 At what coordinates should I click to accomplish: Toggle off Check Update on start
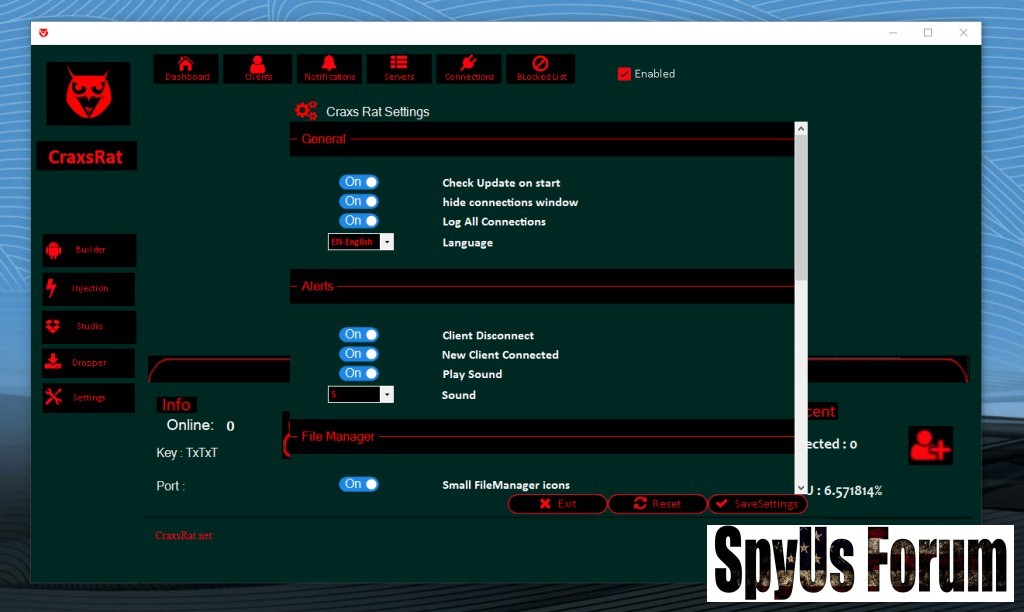359,182
